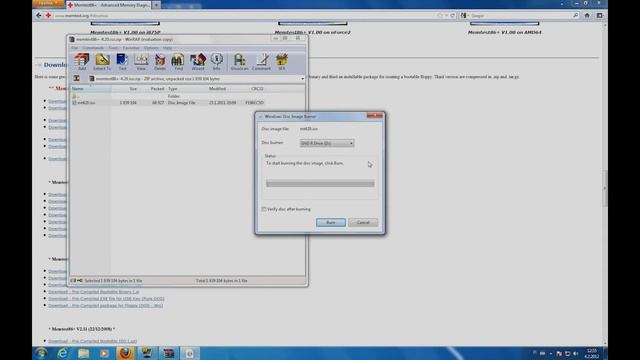Open a new Firefox tab with plus button

(156, 5)
